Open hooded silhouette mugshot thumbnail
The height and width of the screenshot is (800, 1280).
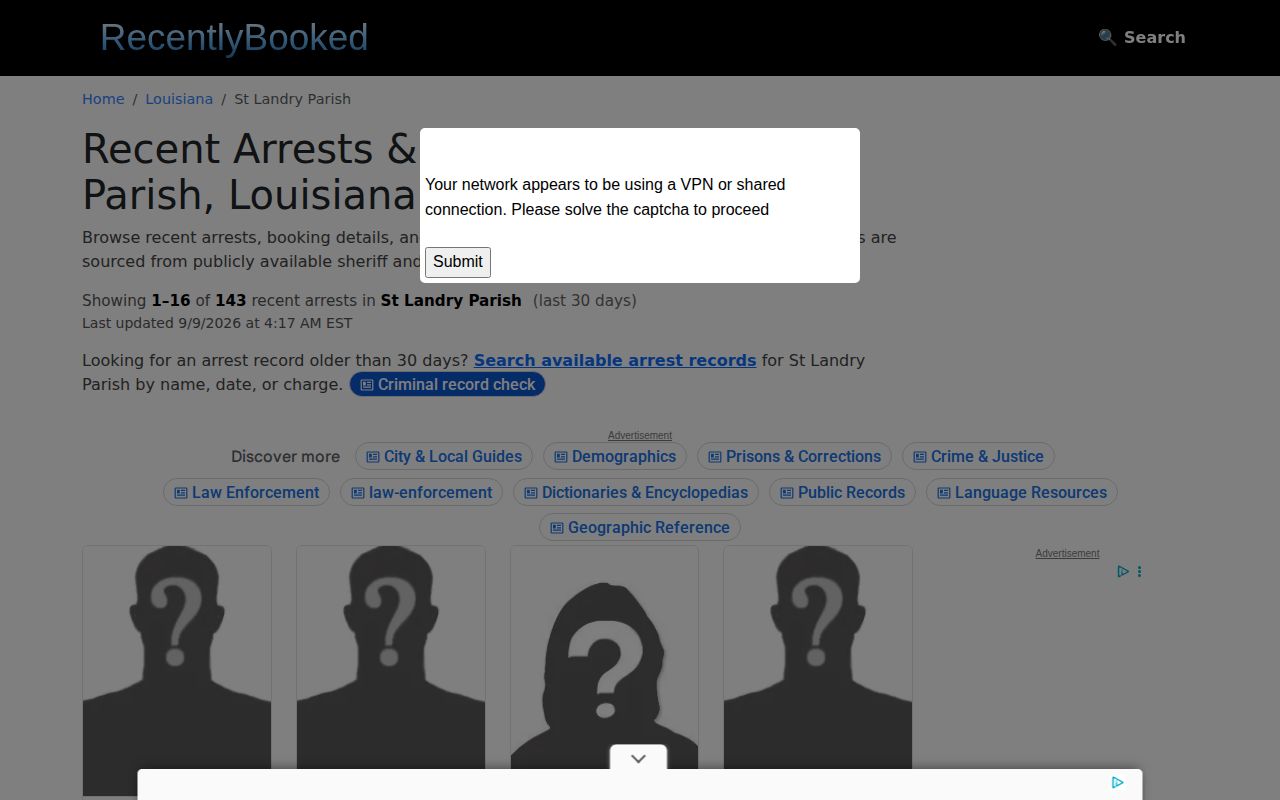[x=604, y=671]
